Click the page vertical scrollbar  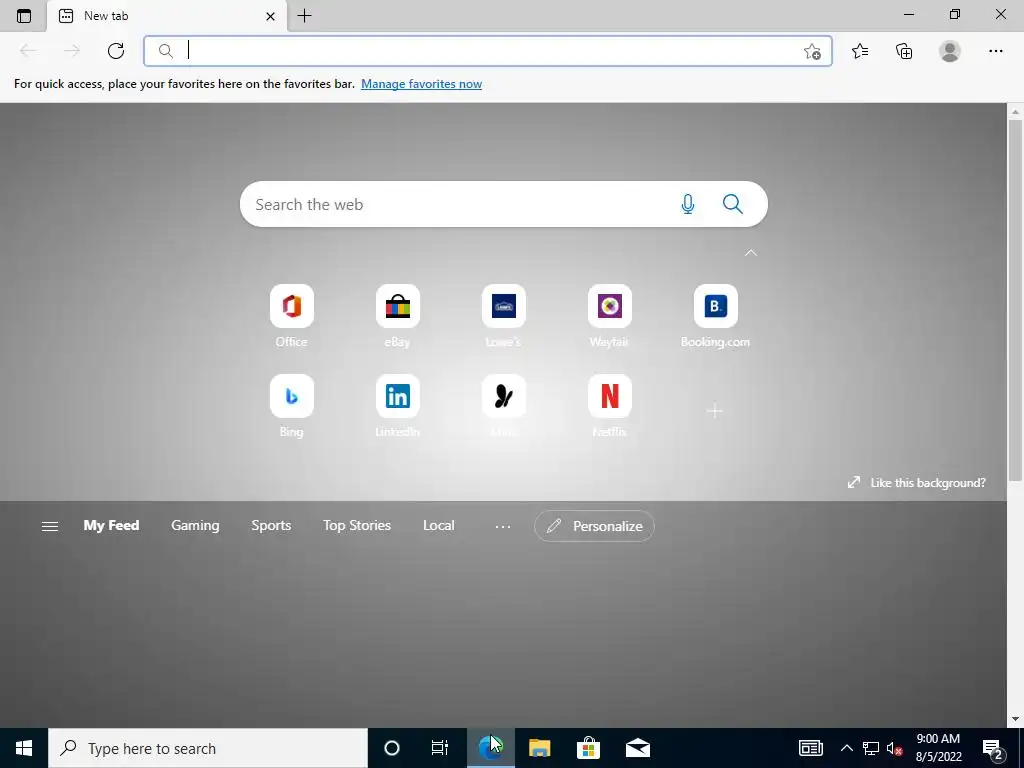coord(1015,300)
